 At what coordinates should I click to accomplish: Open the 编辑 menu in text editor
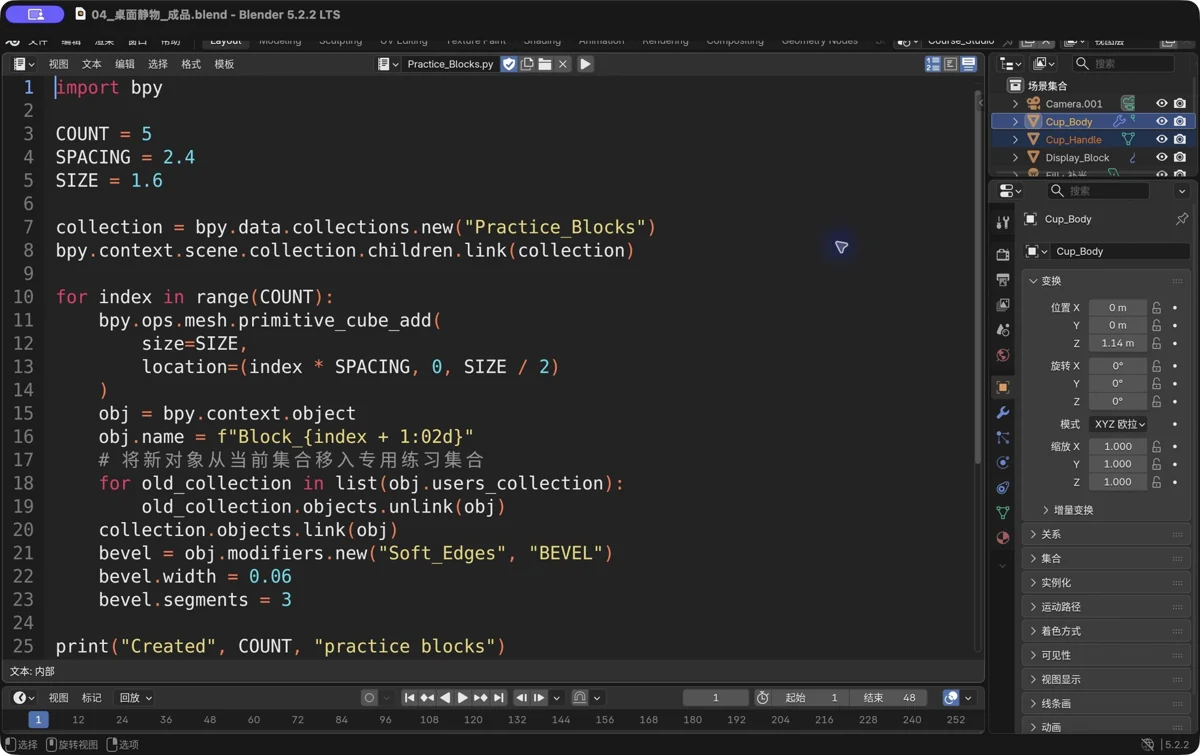(125, 64)
